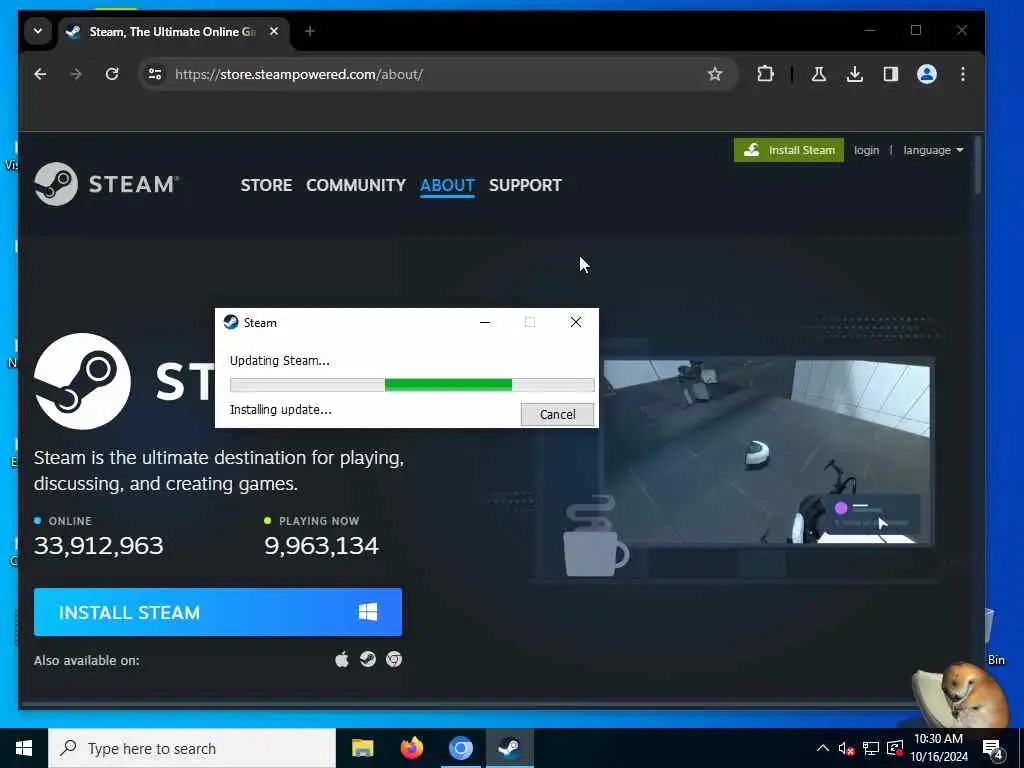Show hidden system tray icons
This screenshot has width=1024, height=768.
click(823, 748)
